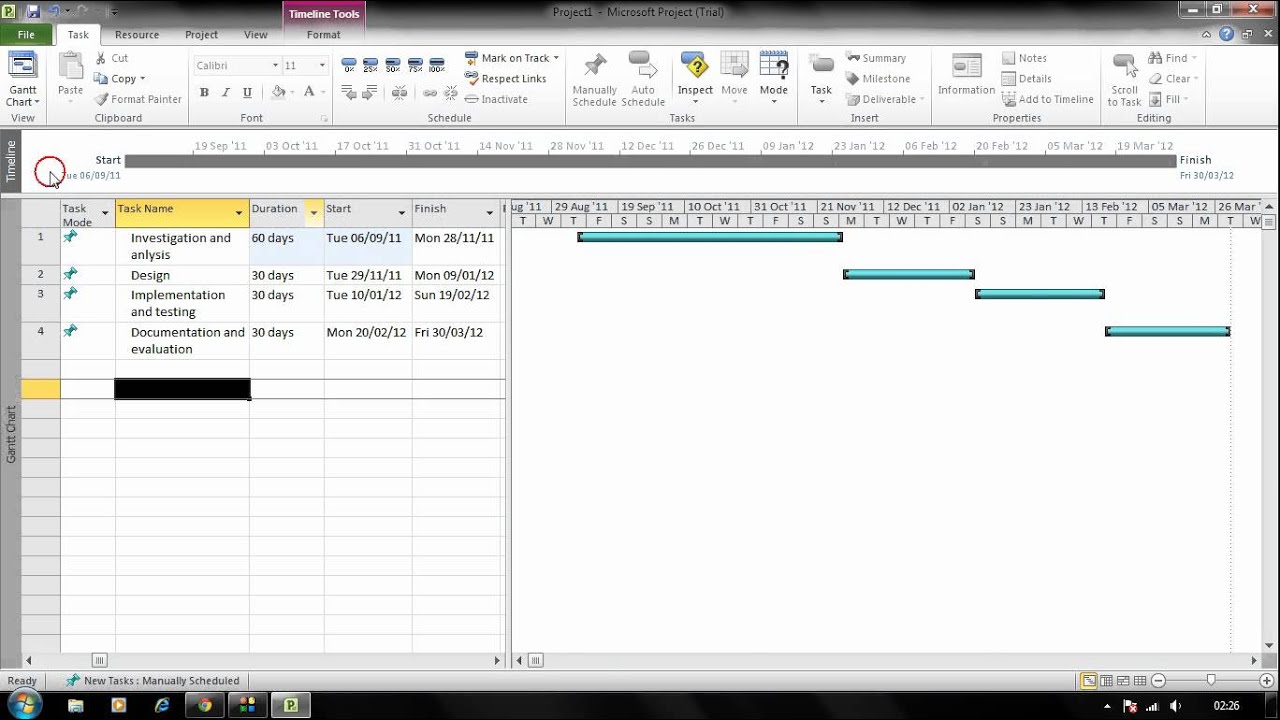This screenshot has width=1280, height=720.
Task: Unlink the selected tasks
Action: click(450, 92)
